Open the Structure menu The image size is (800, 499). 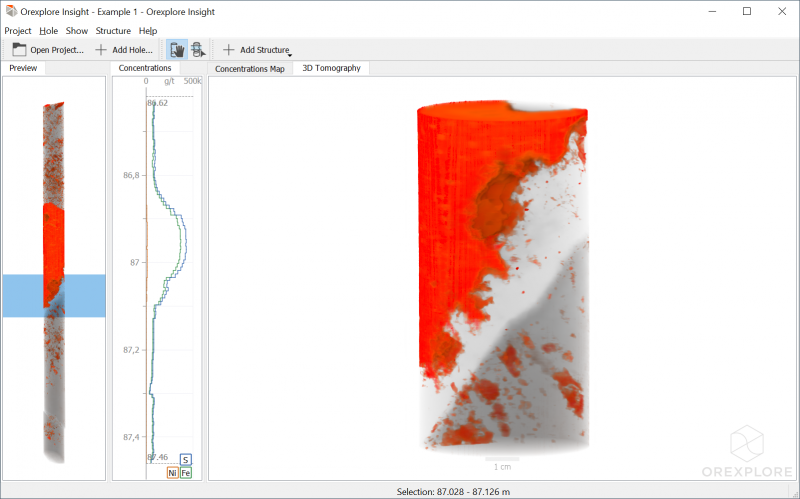point(113,31)
